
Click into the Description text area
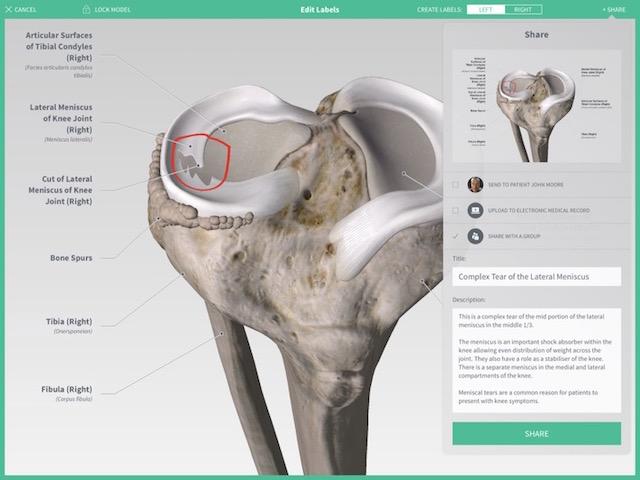point(537,360)
